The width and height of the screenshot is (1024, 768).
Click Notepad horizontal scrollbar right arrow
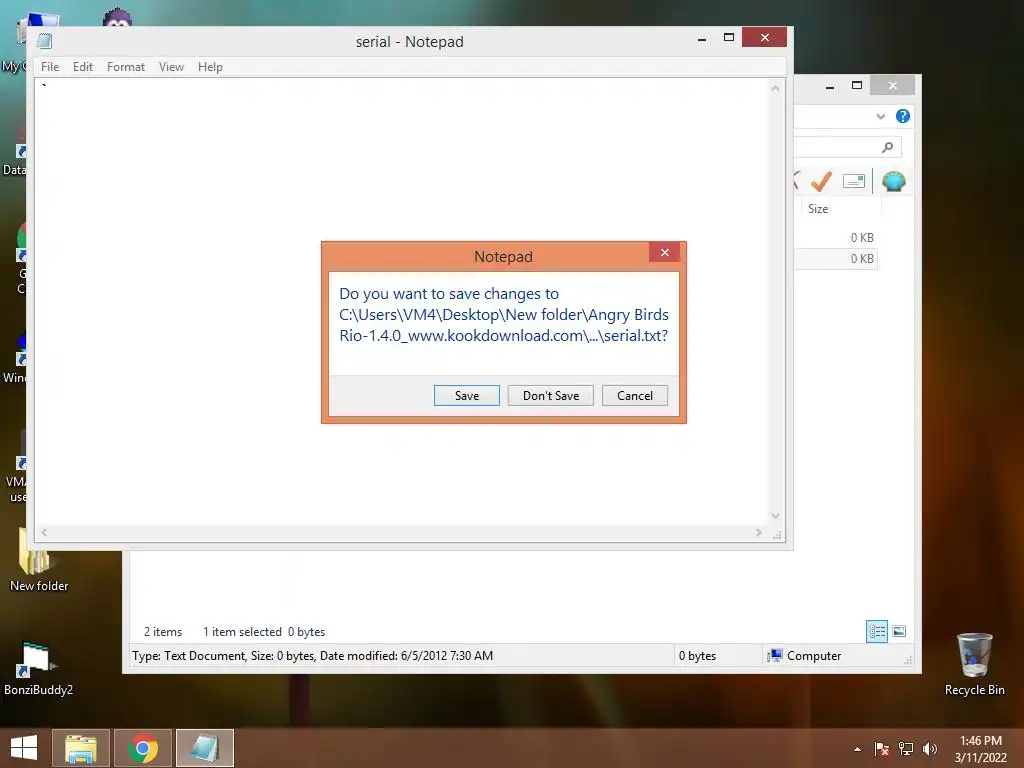point(758,532)
